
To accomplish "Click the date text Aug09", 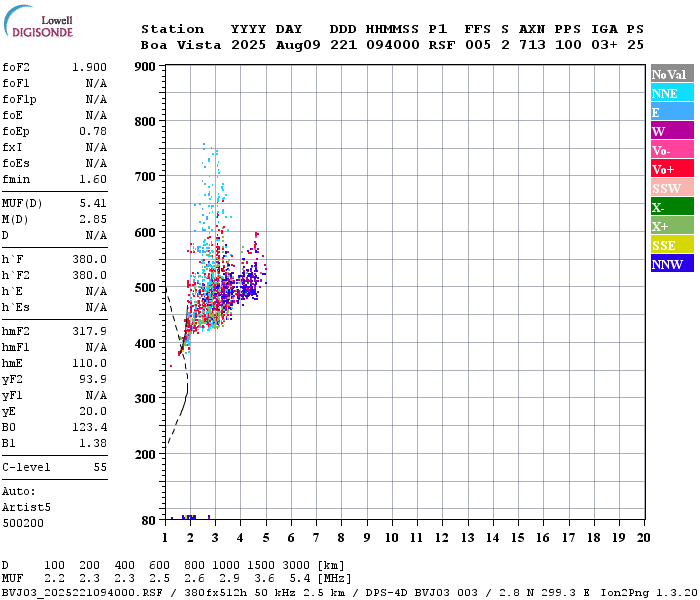I will click(298, 46).
